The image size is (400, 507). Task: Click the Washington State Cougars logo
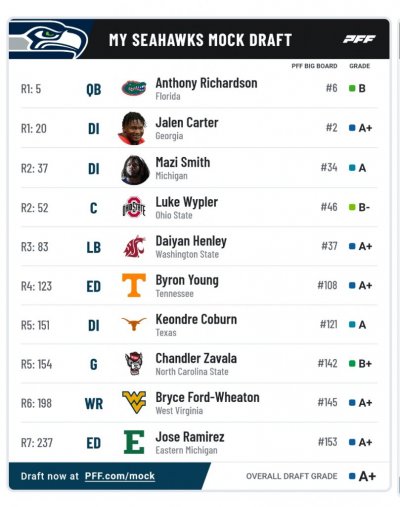click(134, 247)
